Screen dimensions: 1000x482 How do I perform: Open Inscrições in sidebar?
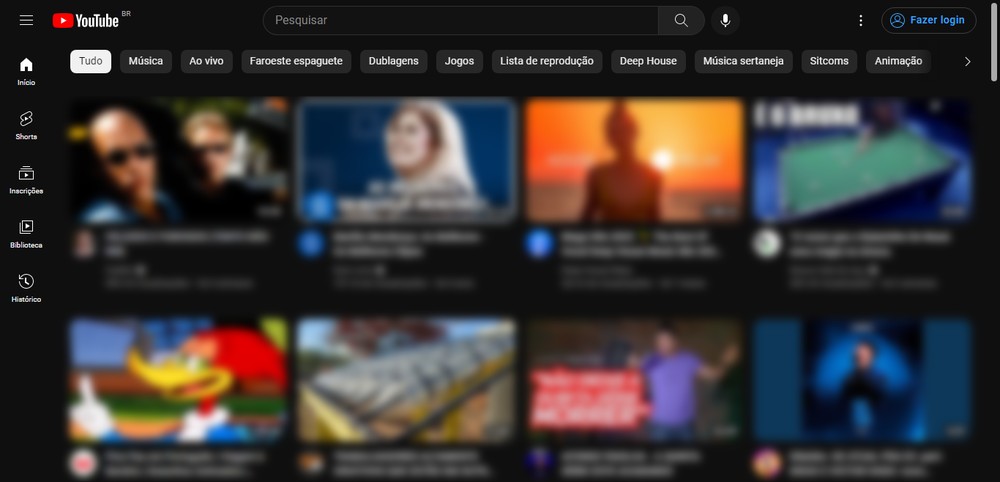(26, 180)
